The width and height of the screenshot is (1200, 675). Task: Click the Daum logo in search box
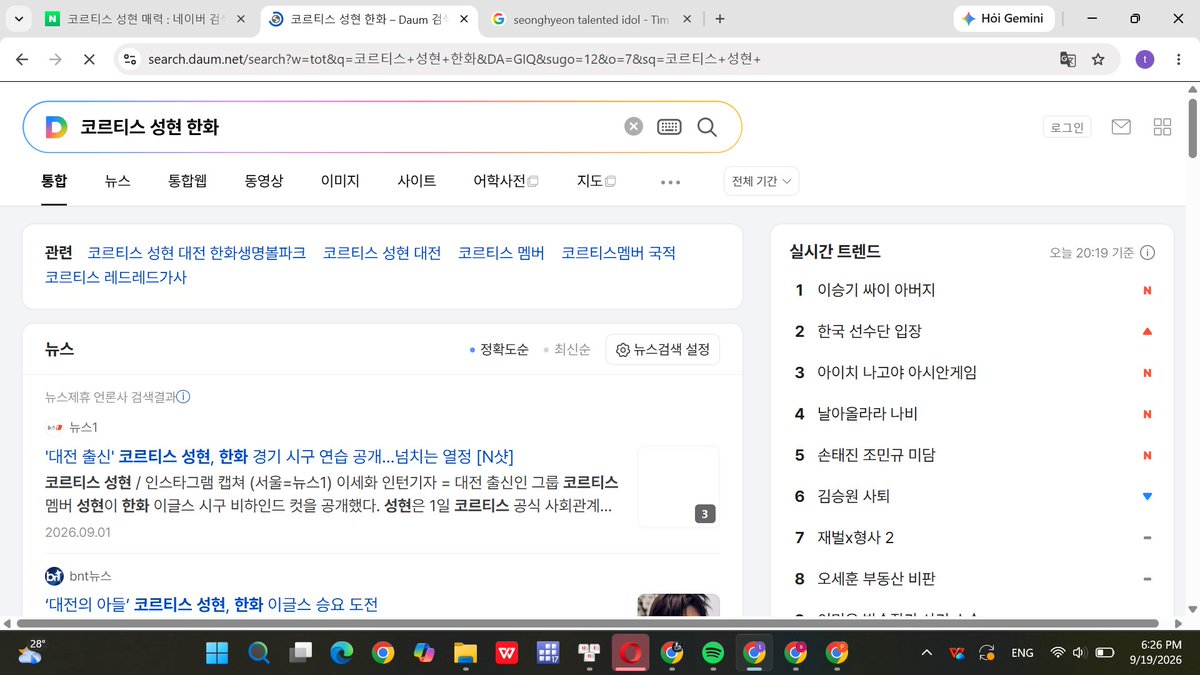pos(56,126)
